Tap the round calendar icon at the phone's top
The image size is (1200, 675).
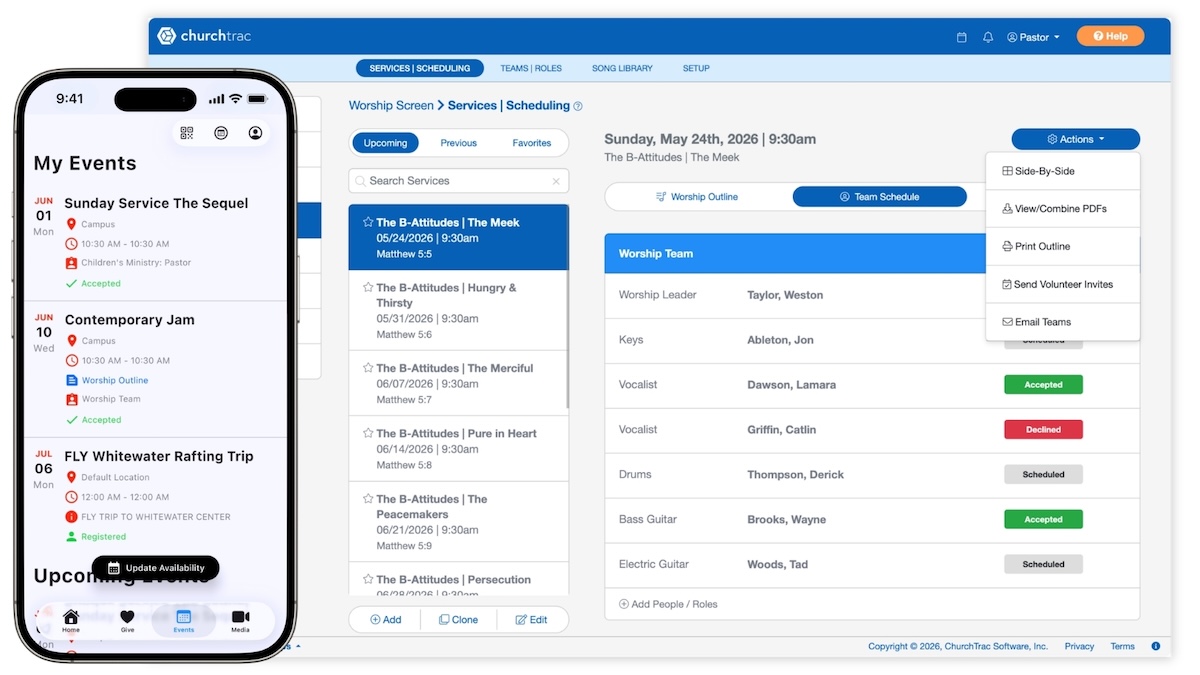pos(221,133)
